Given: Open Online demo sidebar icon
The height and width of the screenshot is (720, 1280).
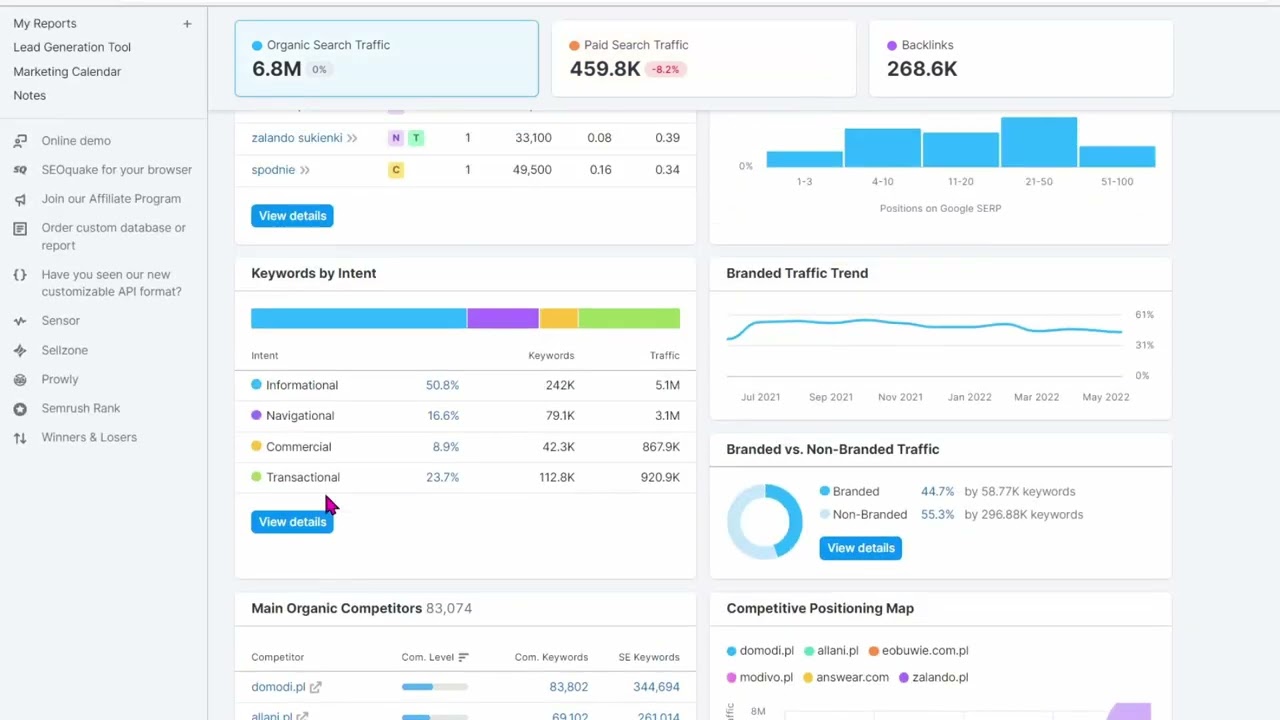Looking at the screenshot, I should pos(20,141).
